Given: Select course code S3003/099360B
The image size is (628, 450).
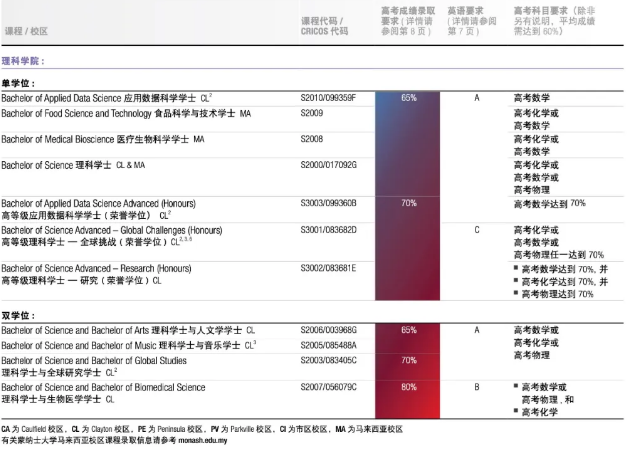Looking at the screenshot, I should coord(328,203).
